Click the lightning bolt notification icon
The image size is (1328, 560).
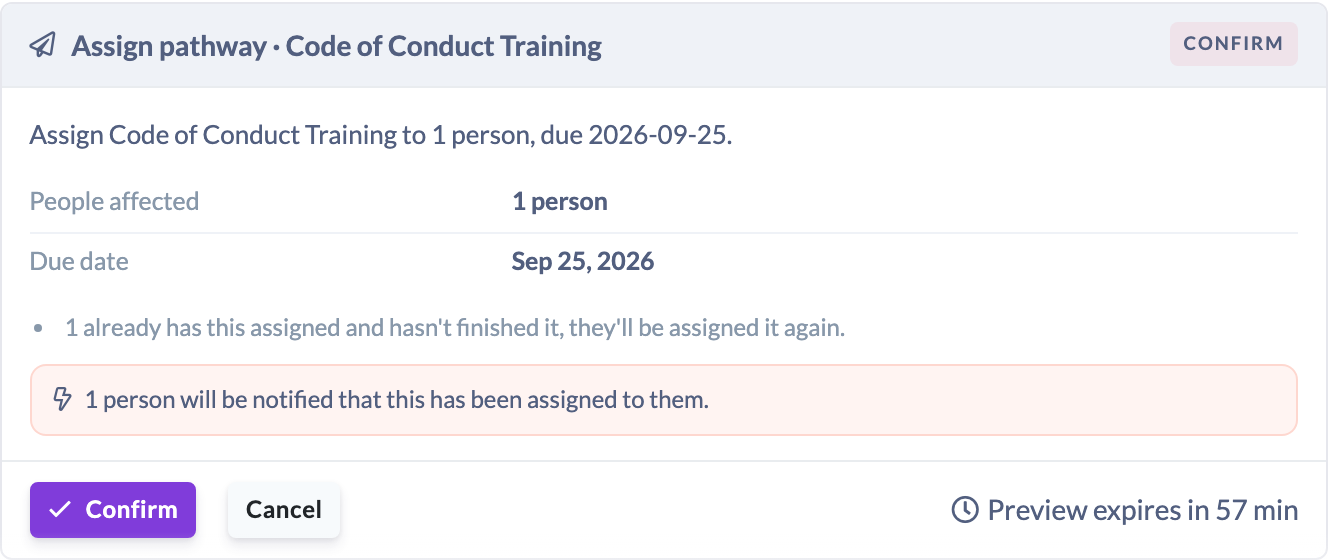[x=63, y=400]
